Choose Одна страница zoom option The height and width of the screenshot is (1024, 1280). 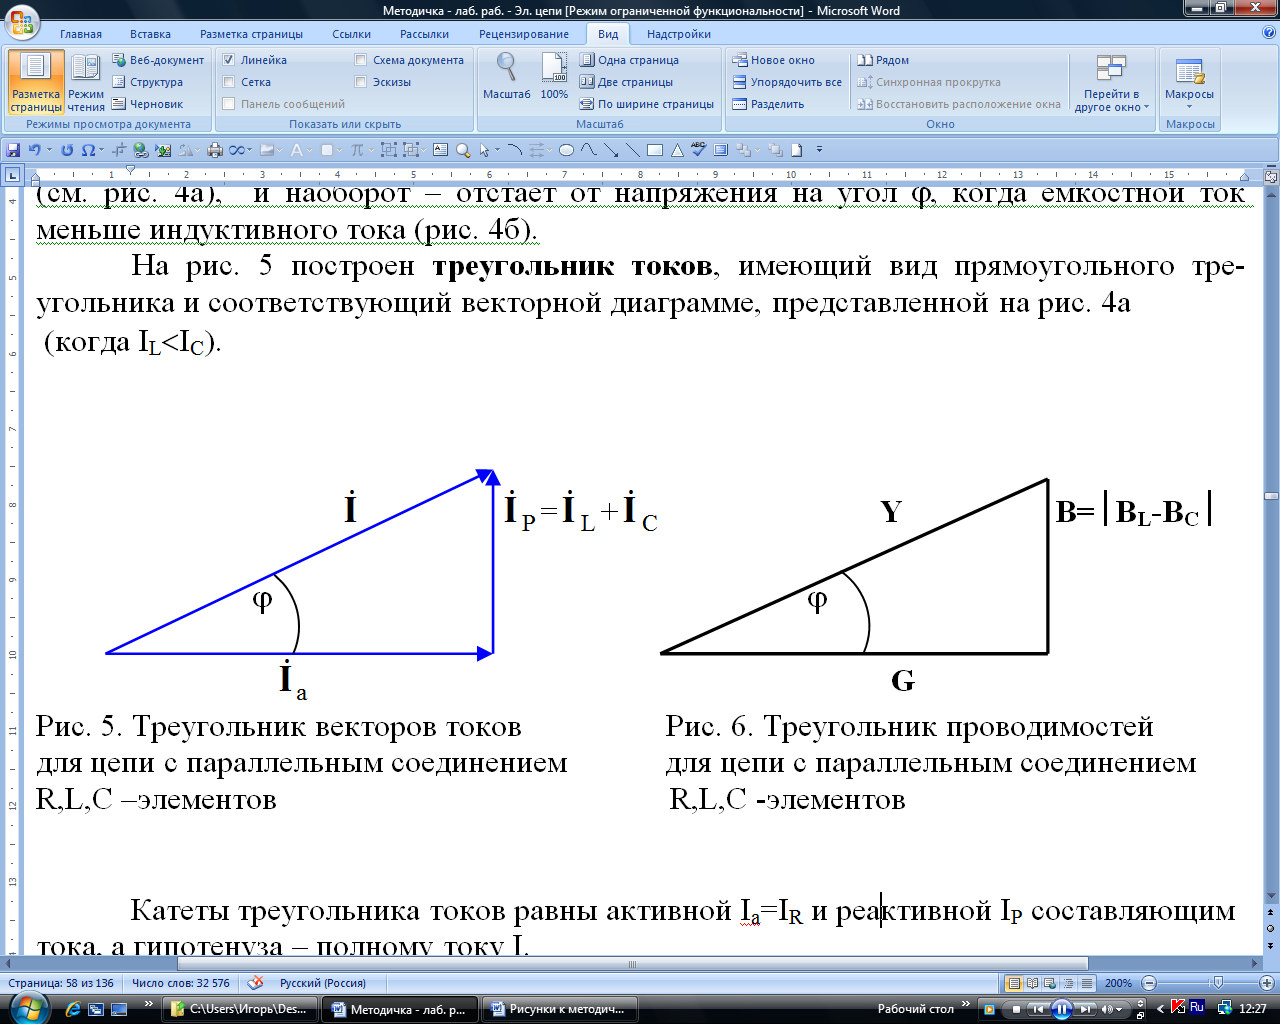629,60
